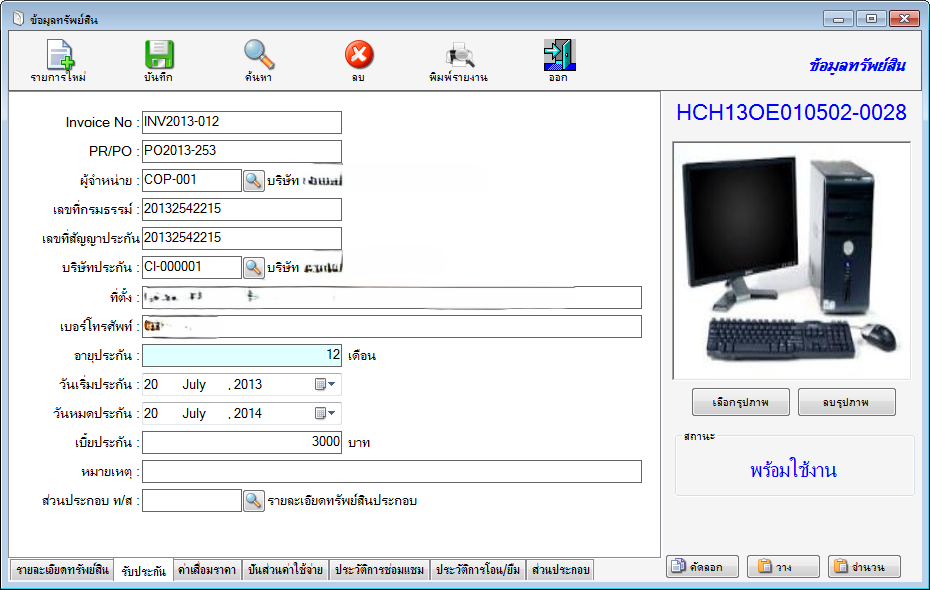Screen dimensions: 930x590
Task: Focus the Invoice No field
Action: tap(242, 122)
